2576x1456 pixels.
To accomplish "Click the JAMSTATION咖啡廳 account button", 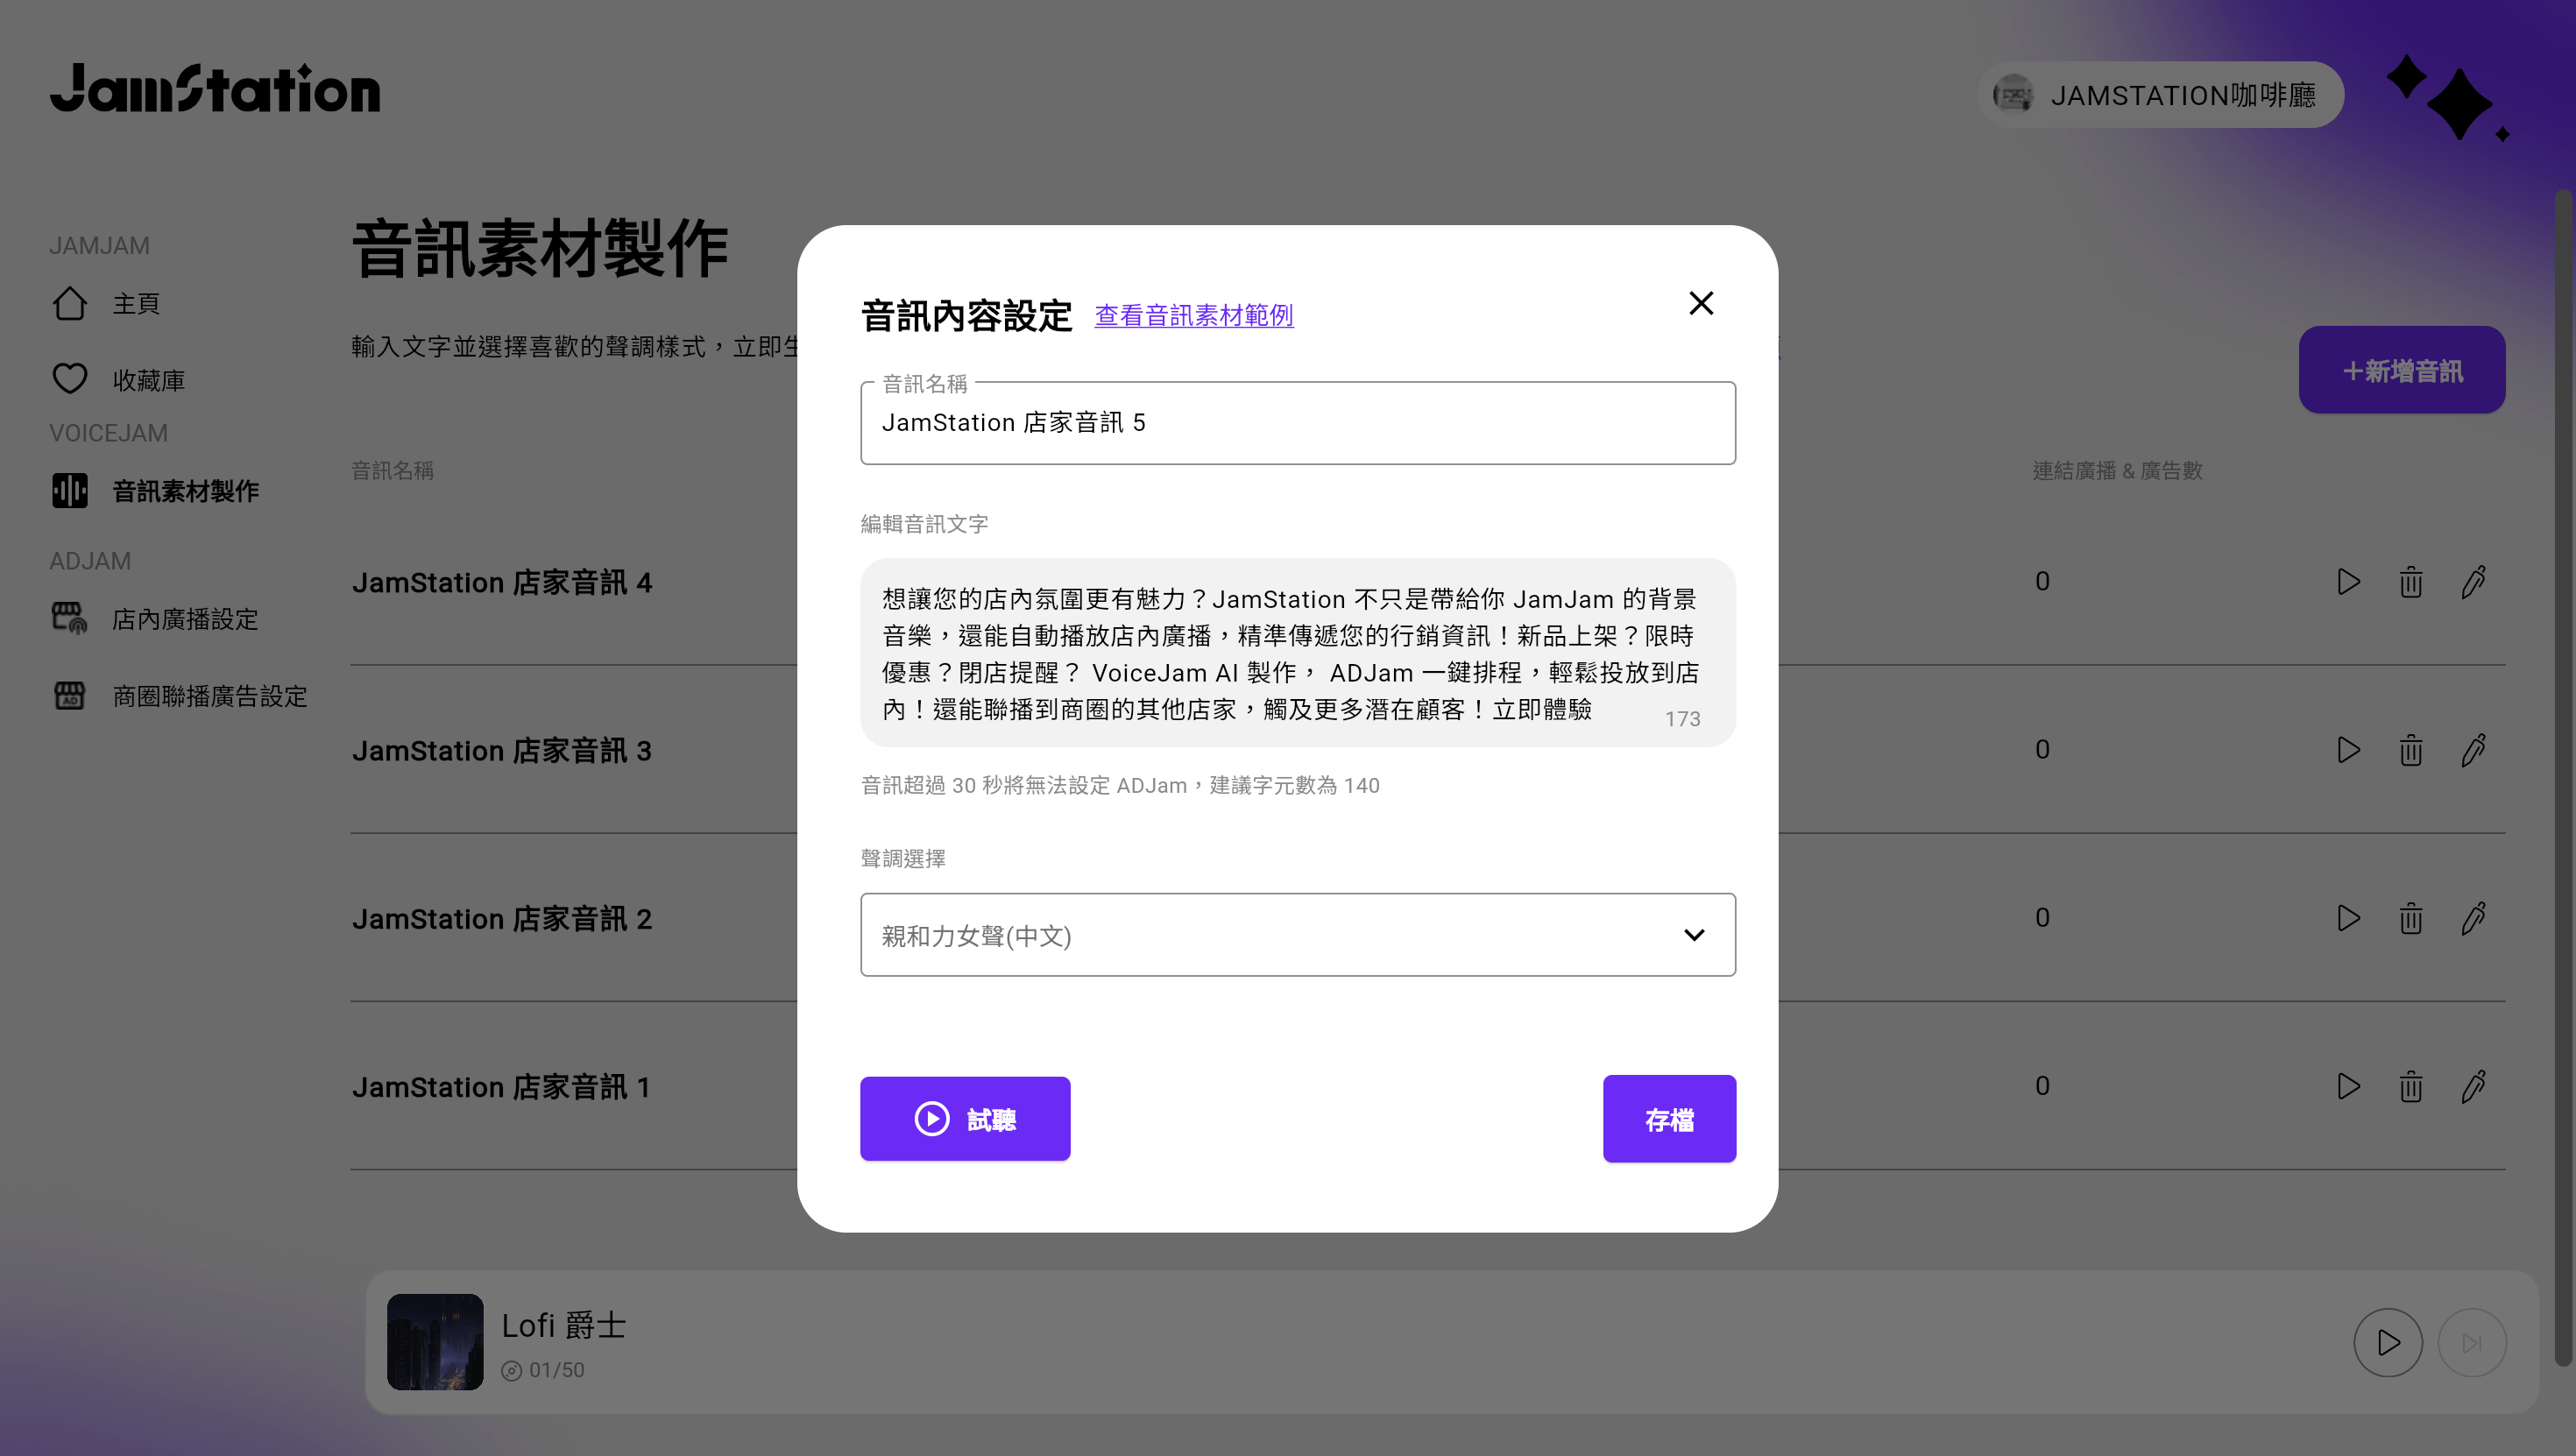I will pyautogui.click(x=2160, y=95).
